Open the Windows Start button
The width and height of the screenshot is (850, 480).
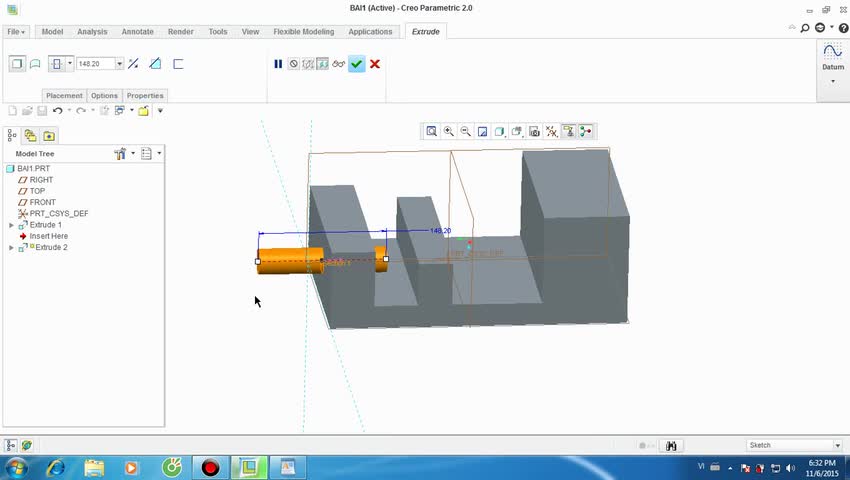[16, 467]
